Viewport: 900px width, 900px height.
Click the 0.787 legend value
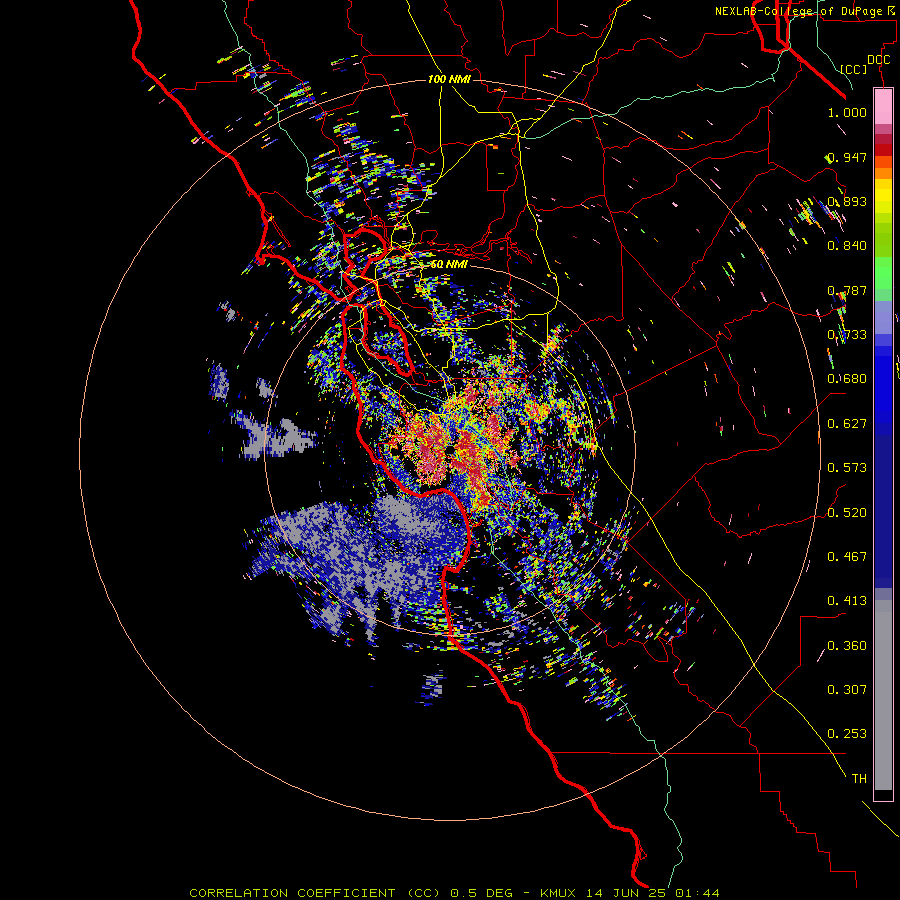pos(847,290)
